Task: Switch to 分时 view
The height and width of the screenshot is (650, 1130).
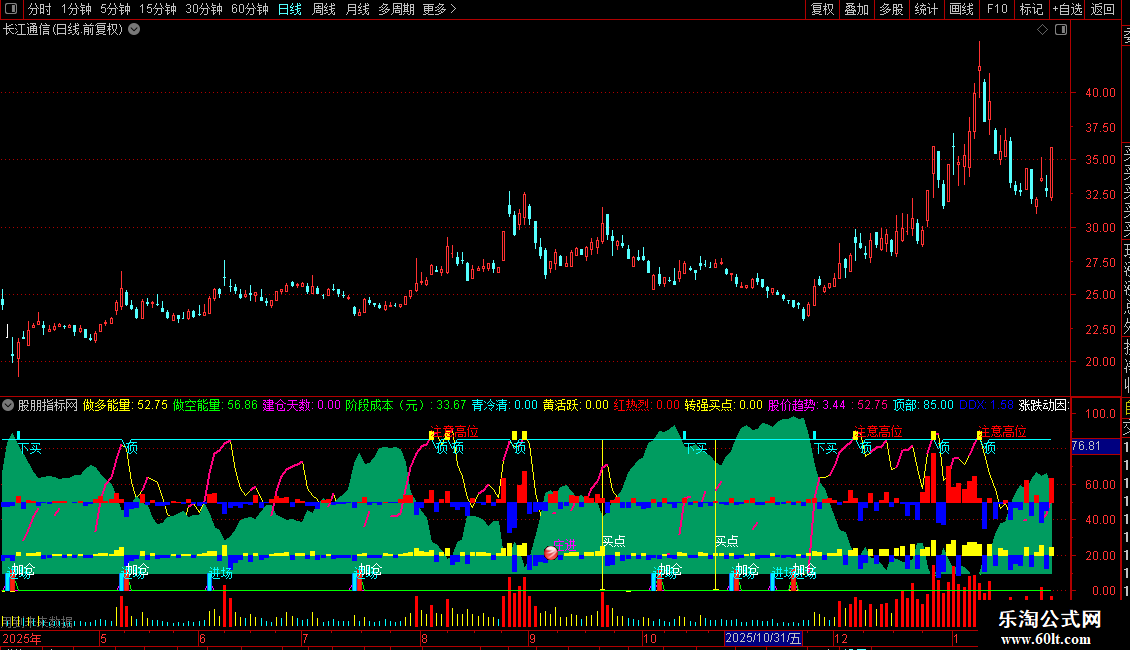Action: tap(40, 9)
